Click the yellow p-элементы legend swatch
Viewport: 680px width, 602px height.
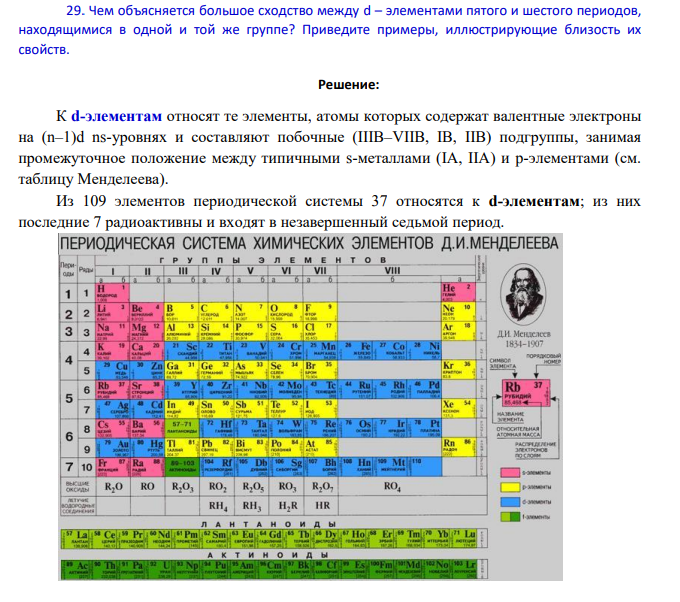(510, 487)
